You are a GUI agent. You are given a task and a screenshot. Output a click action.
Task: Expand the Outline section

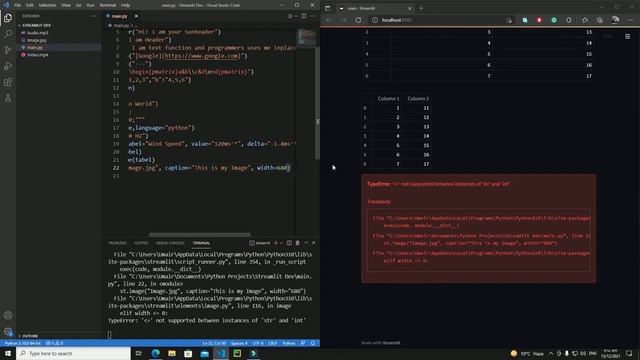coord(30,336)
